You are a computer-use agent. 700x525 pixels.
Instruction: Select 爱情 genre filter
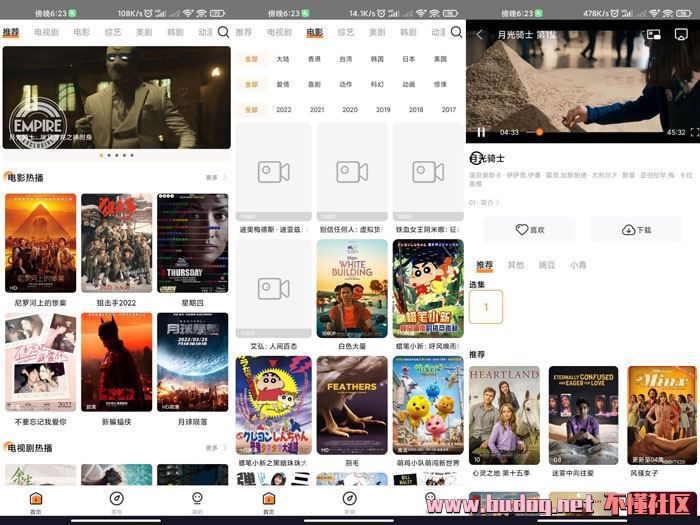(x=283, y=84)
